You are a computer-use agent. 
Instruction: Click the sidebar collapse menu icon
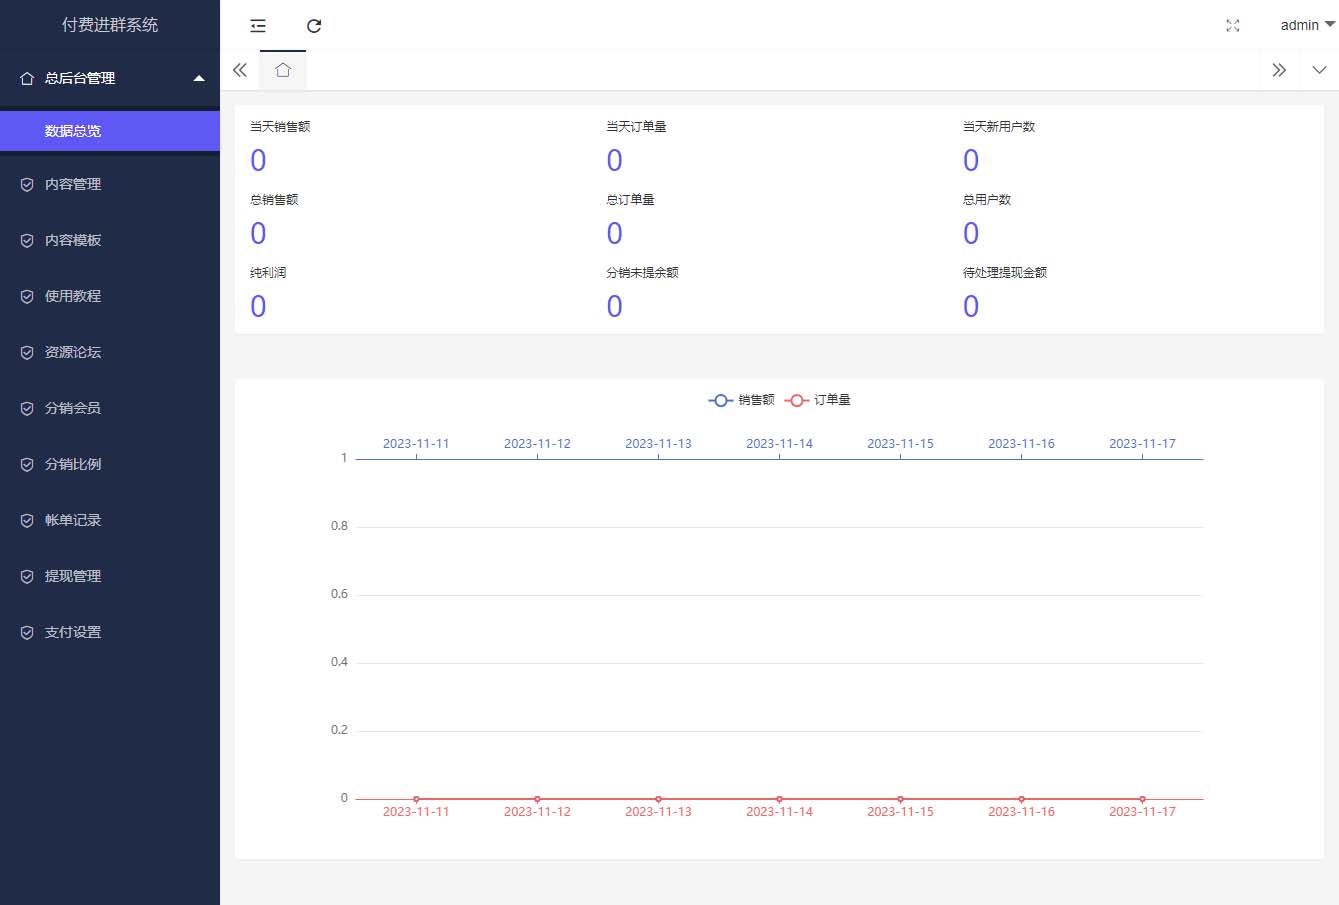(258, 26)
